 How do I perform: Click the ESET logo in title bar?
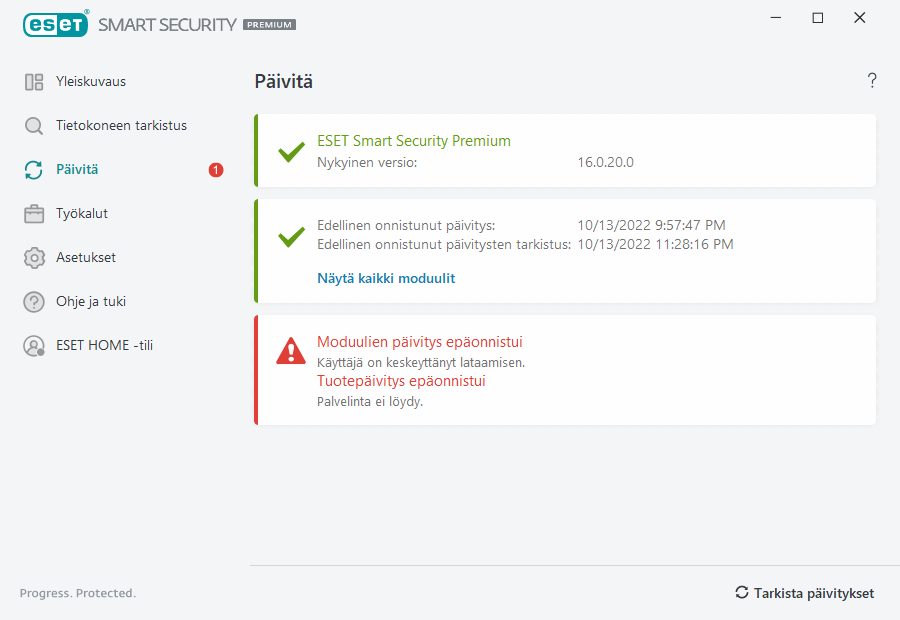tap(56, 23)
